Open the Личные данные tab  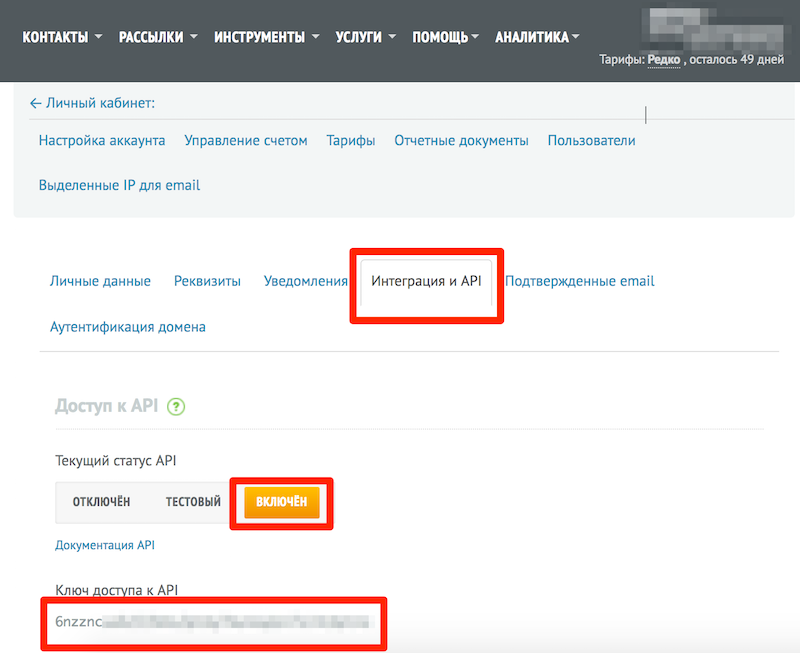pyautogui.click(x=100, y=281)
